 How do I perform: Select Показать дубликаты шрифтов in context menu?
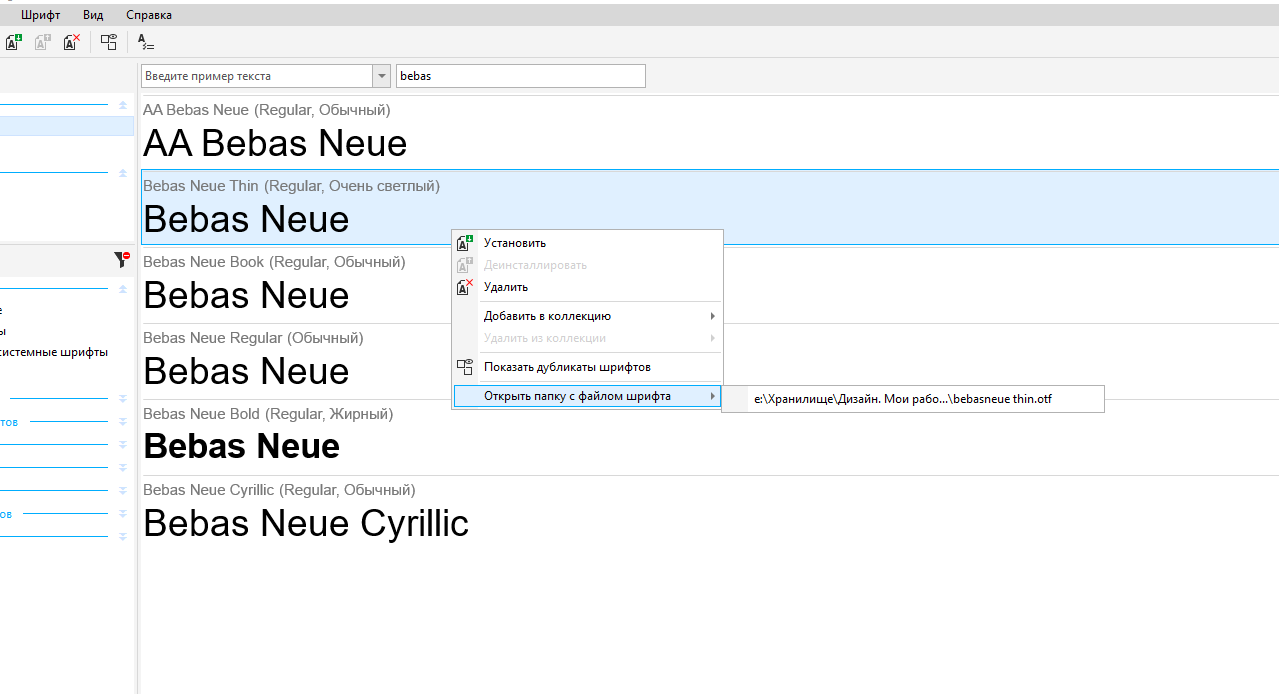[x=587, y=367]
